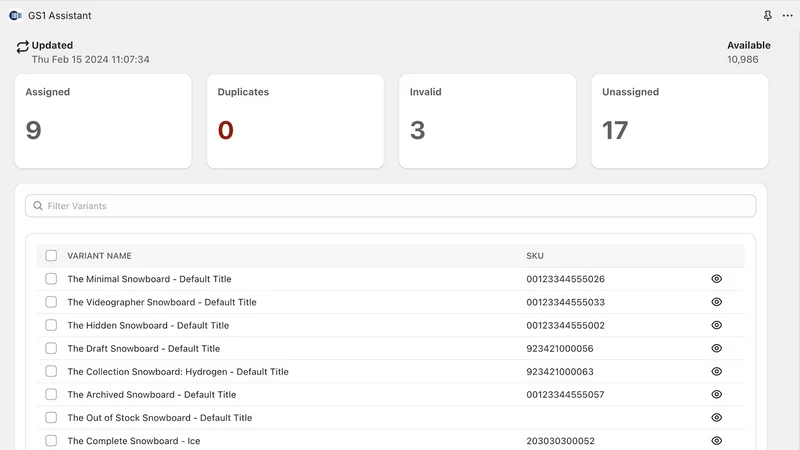Open the Duplicates card showing 0
The image size is (800, 450).
295,121
